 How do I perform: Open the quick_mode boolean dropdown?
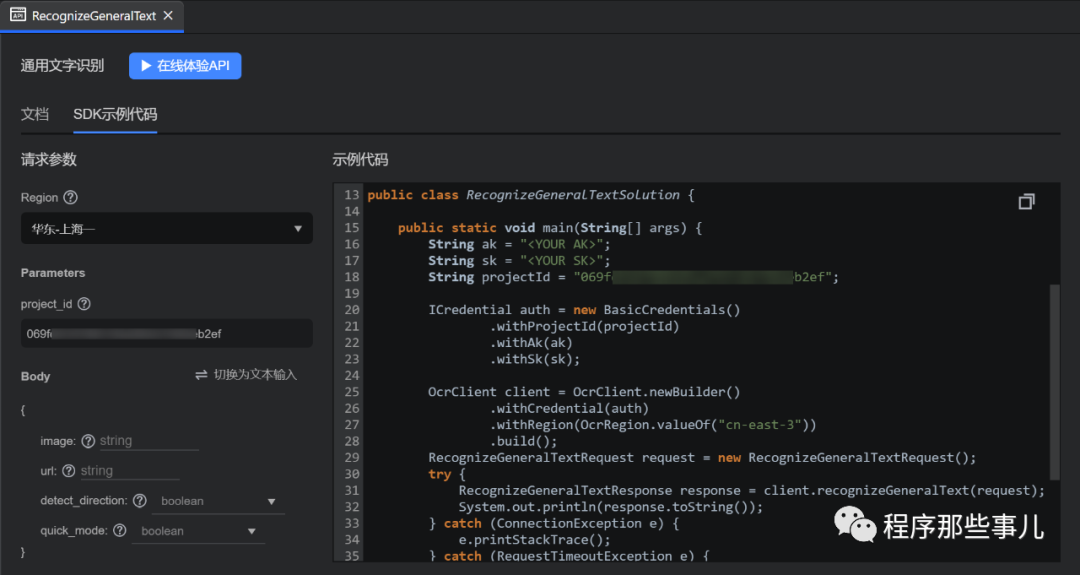pyautogui.click(x=198, y=531)
